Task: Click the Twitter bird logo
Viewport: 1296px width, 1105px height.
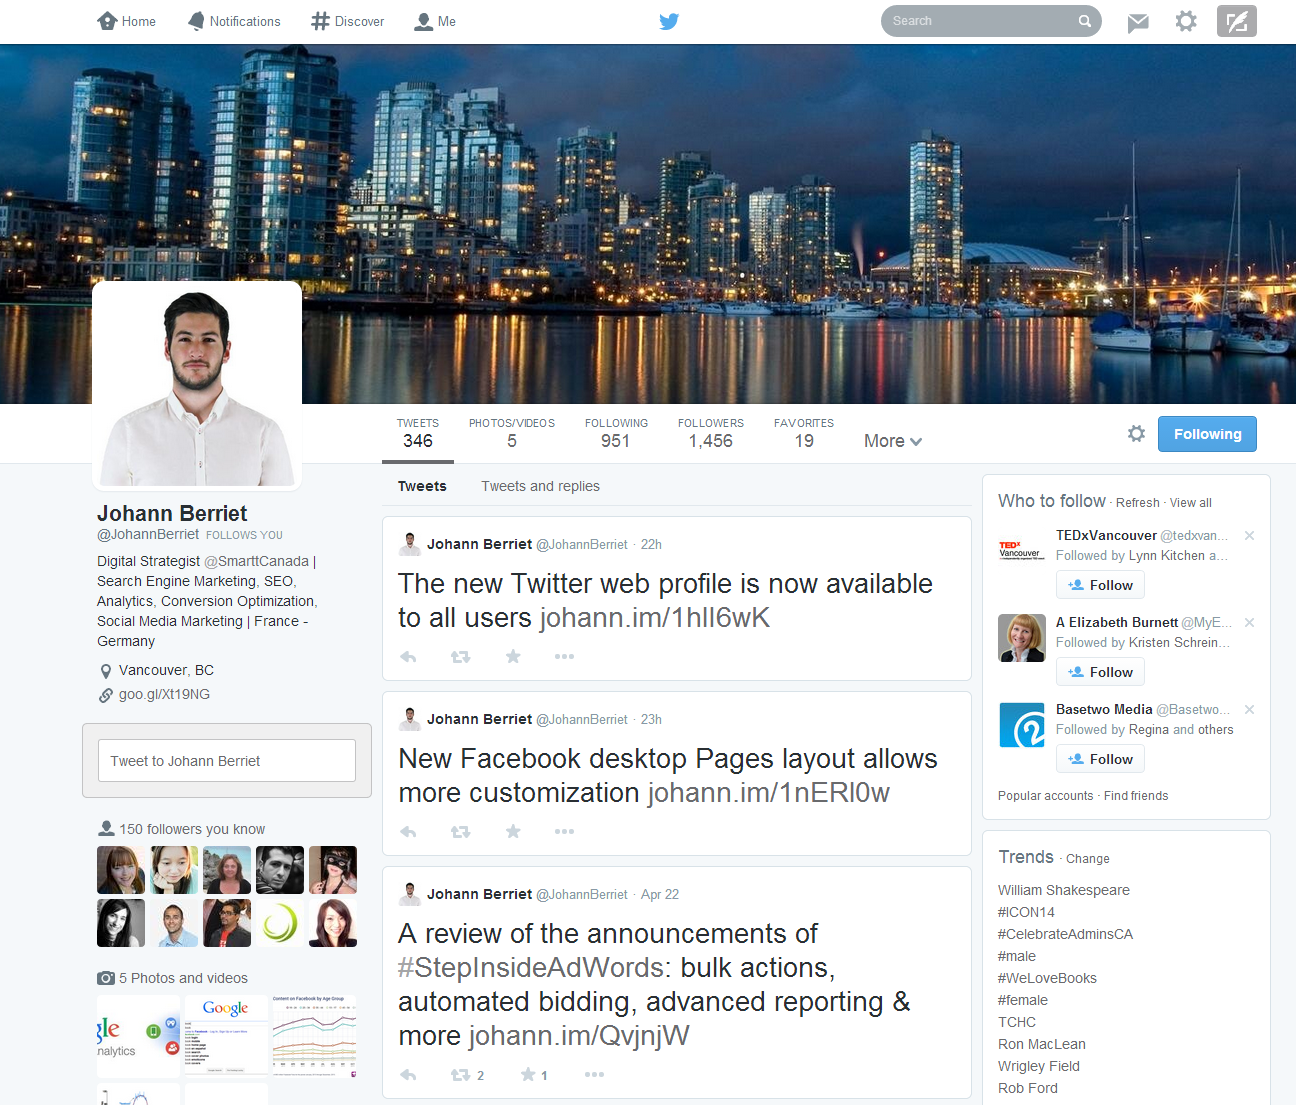Action: (x=669, y=21)
